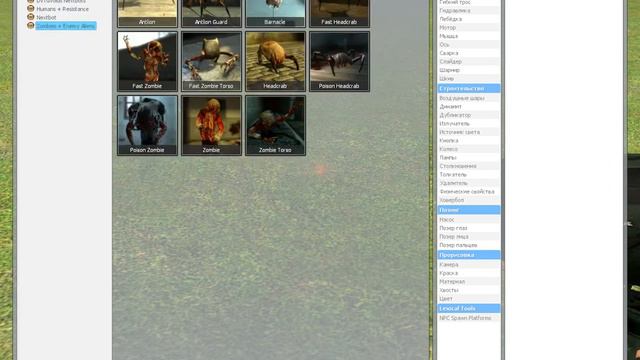Select the Источник света tool
Viewport: 640px width, 360px height.
(x=469, y=132)
